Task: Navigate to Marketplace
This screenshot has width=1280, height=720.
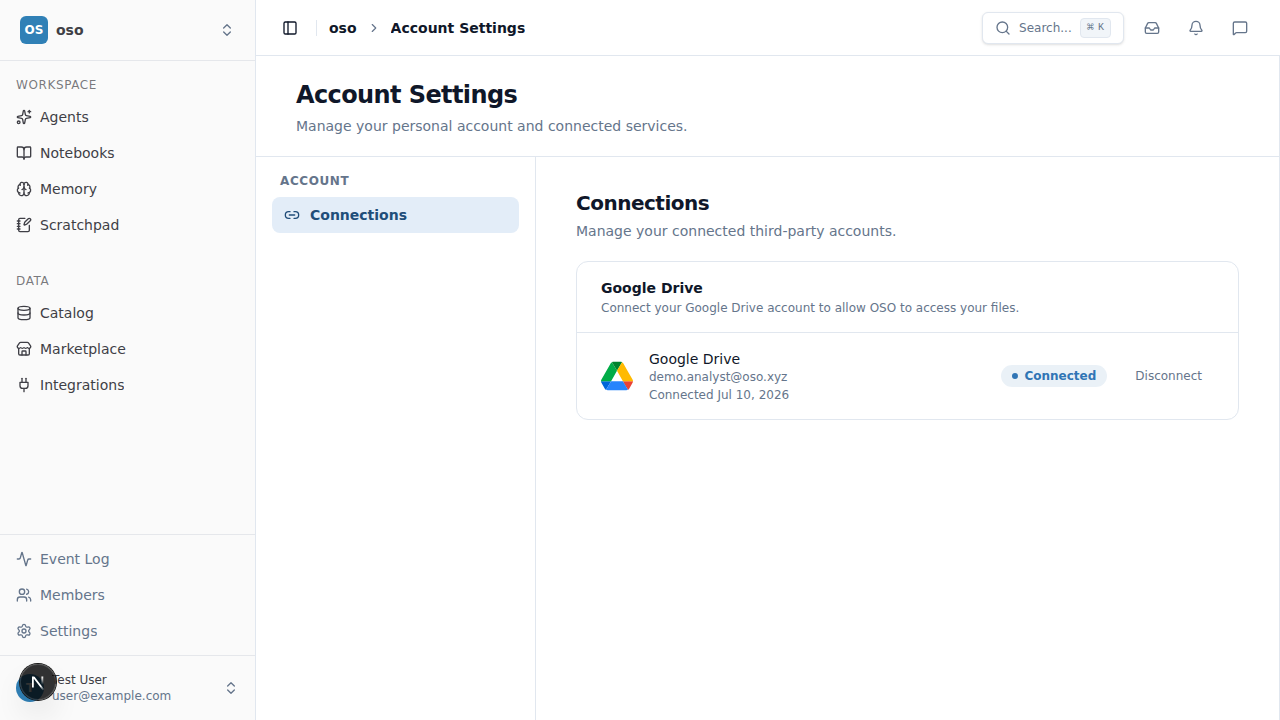Action: pos(128,349)
